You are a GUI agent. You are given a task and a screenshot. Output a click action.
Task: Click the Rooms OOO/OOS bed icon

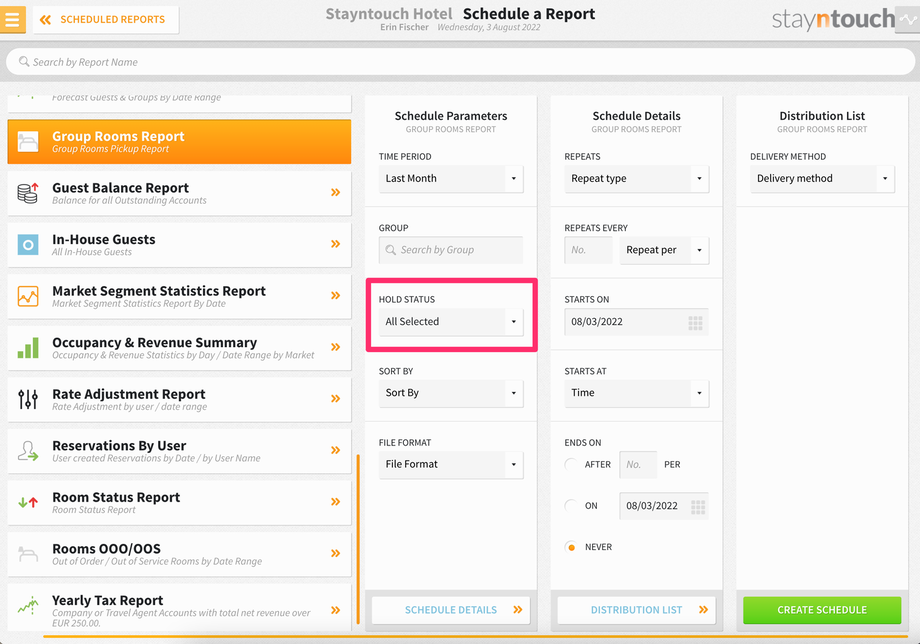[28, 554]
